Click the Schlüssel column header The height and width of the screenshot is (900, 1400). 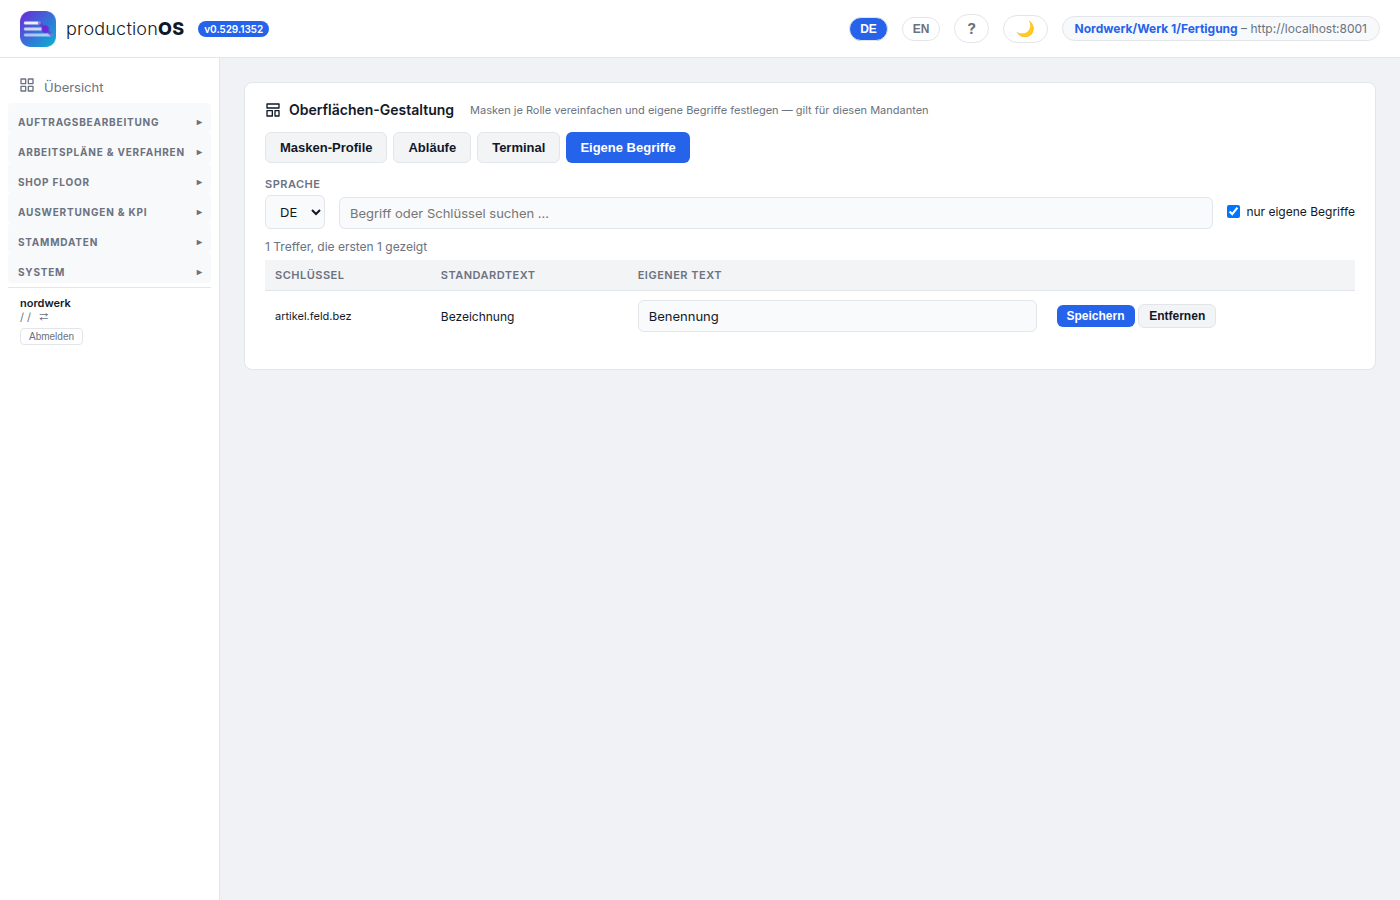pyautogui.click(x=309, y=275)
